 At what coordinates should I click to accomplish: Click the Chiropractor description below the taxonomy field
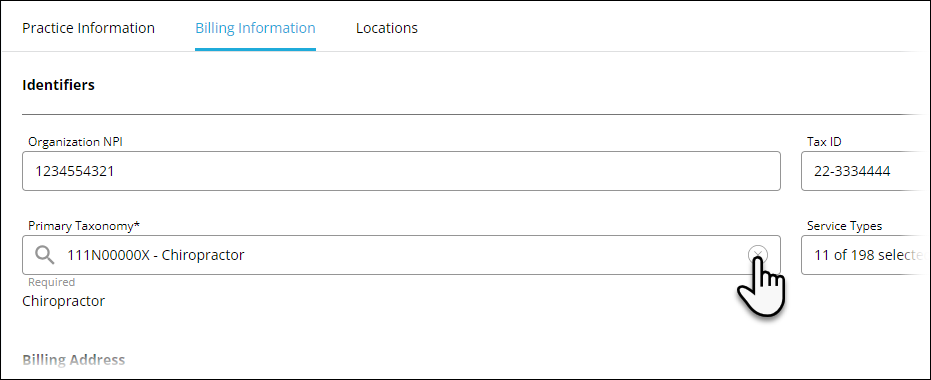pos(64,301)
